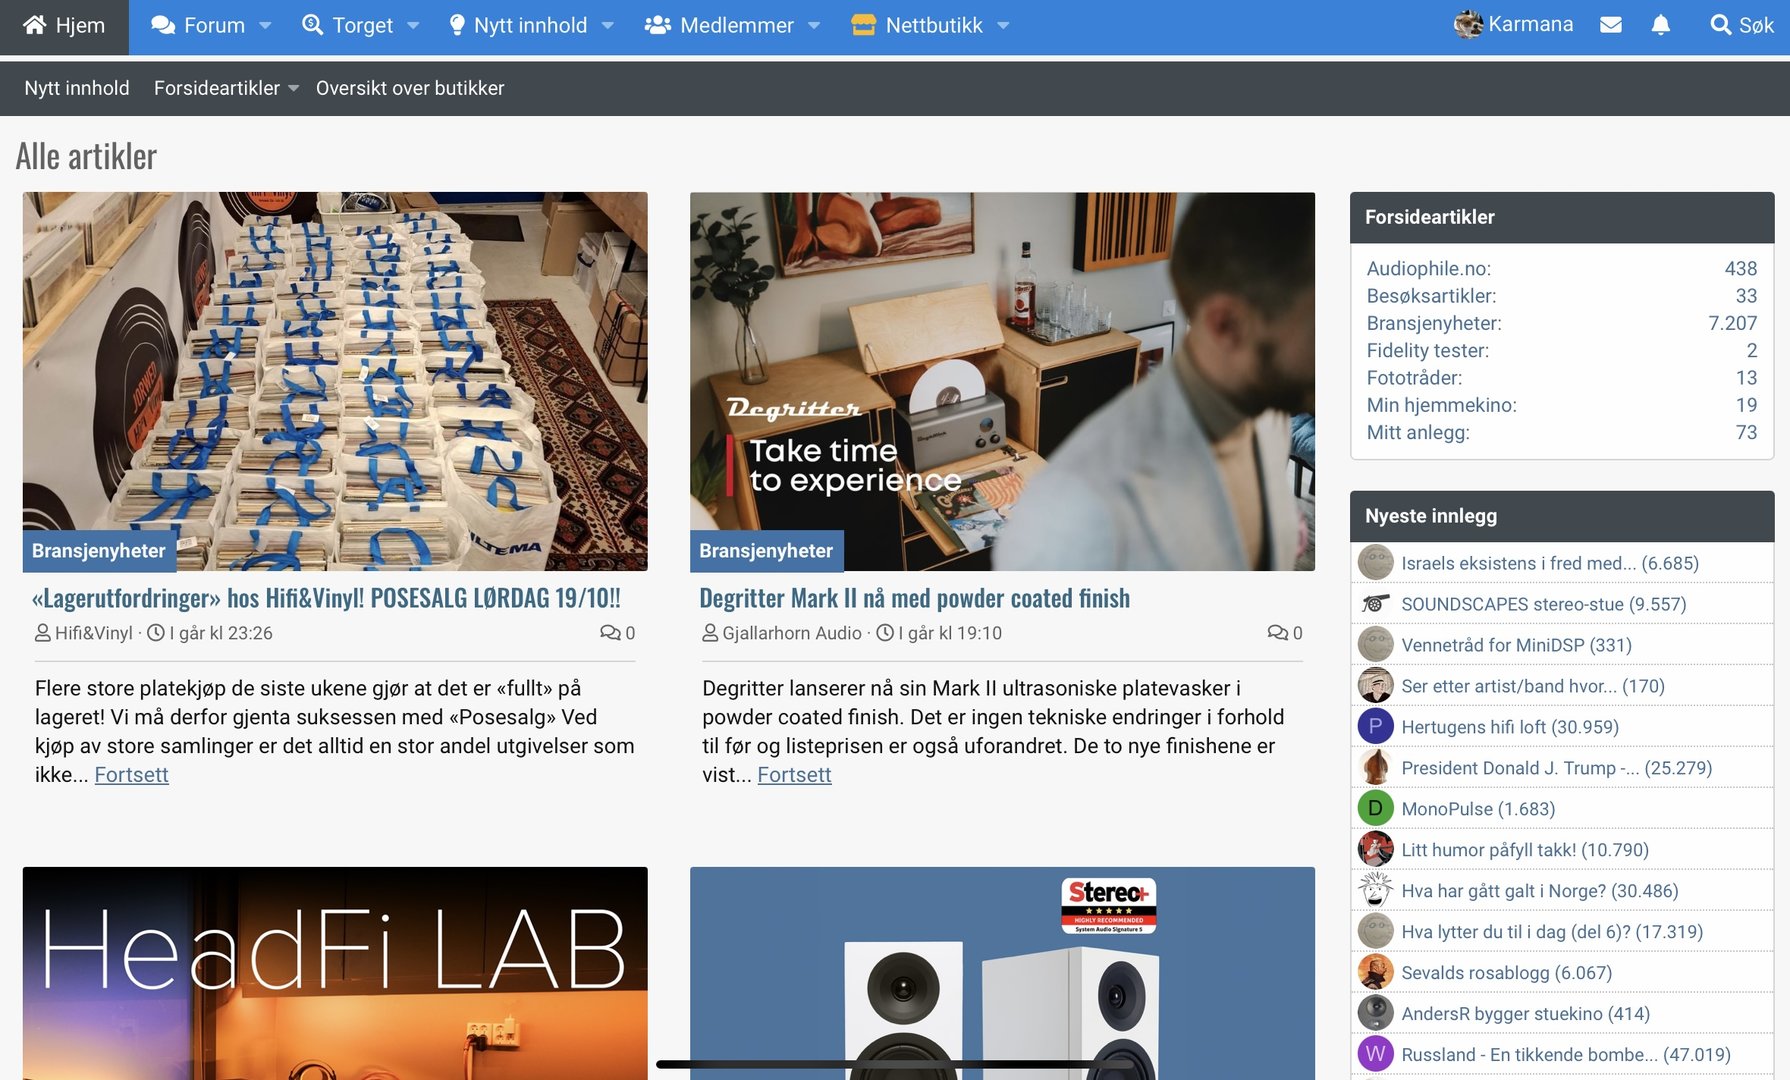Open Degritter Mark II article title
Screen dimensions: 1790x1080
[914, 598]
